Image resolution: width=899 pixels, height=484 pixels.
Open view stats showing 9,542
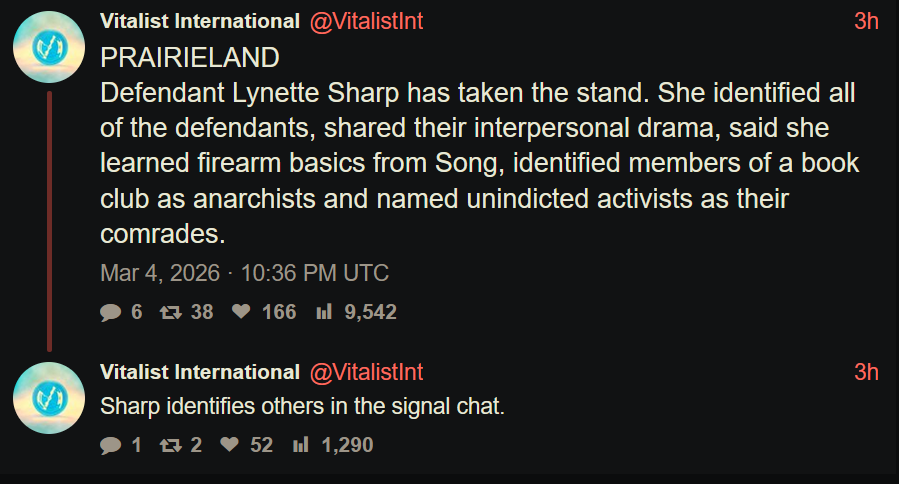tap(324, 312)
